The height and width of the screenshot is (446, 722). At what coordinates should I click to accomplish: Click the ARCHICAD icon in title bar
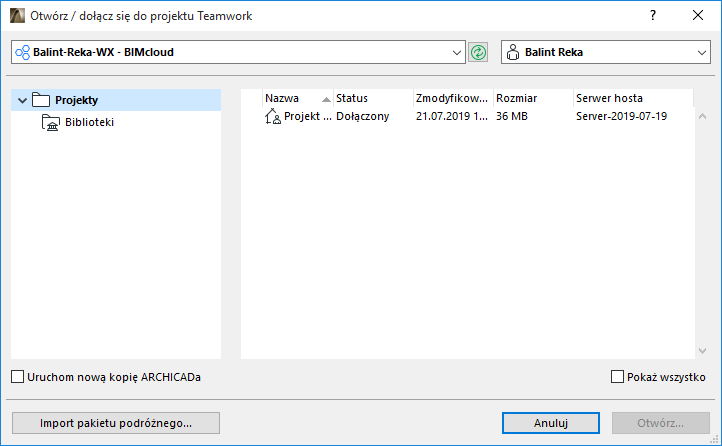click(x=16, y=16)
